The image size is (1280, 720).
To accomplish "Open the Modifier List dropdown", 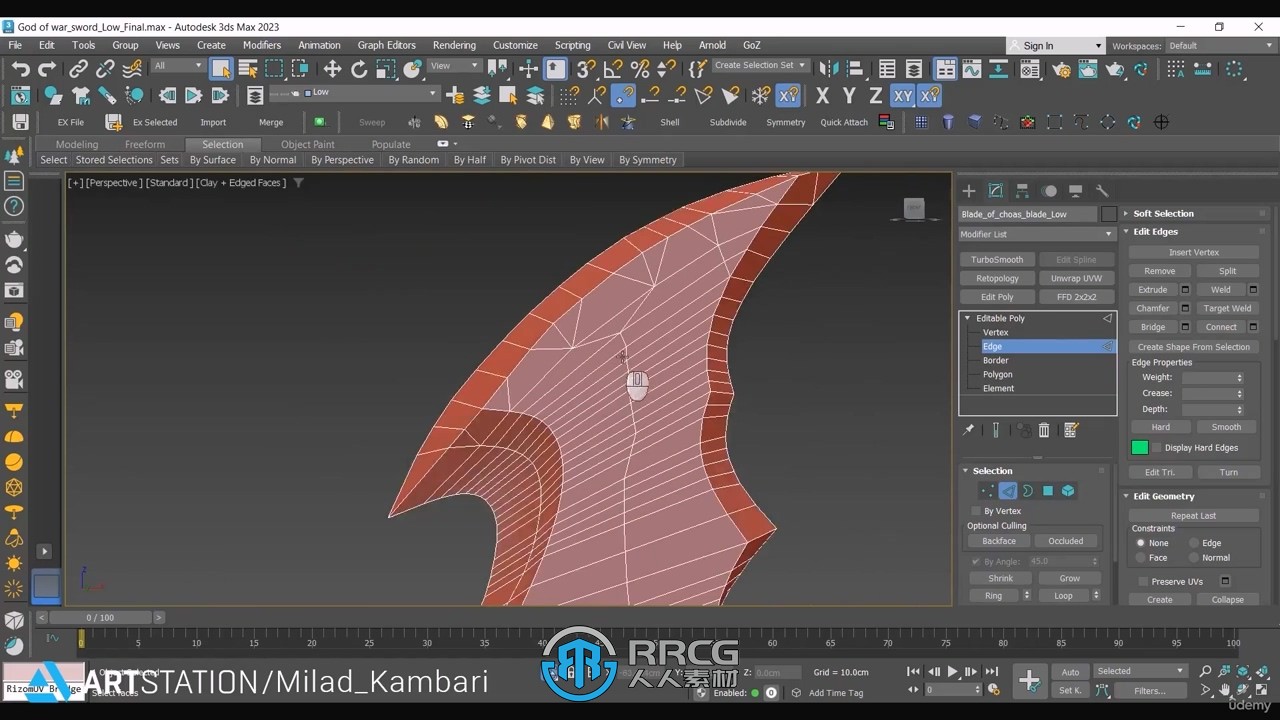I will 1037,234.
